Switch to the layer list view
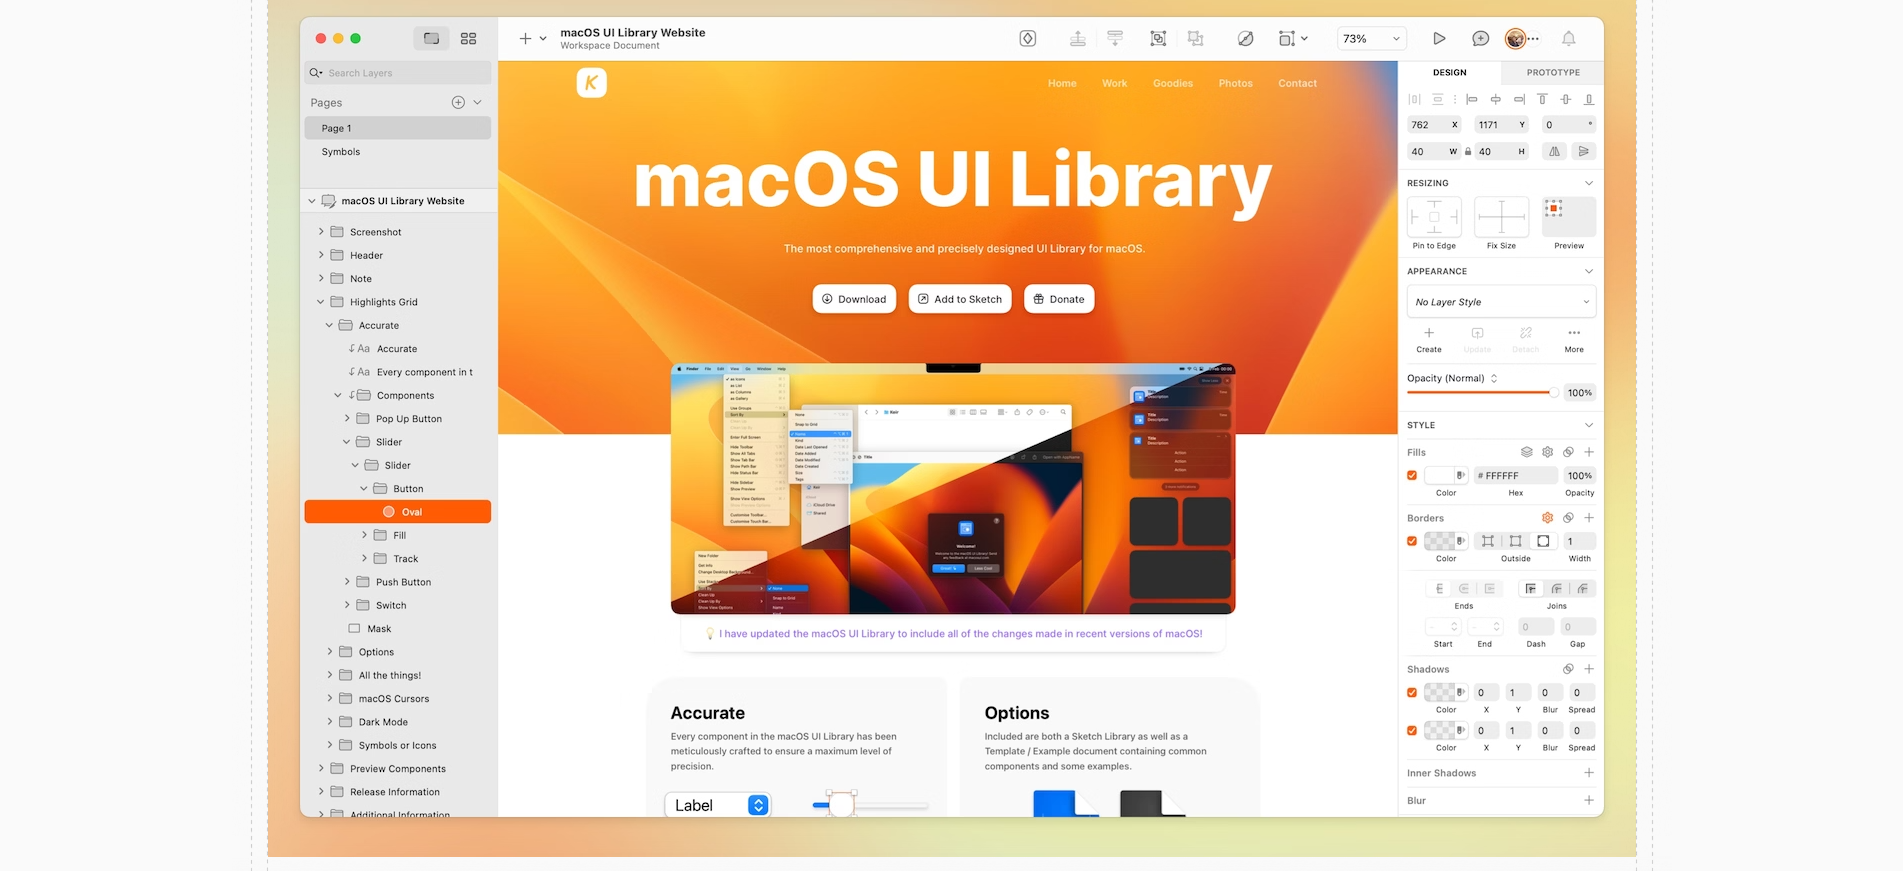 pyautogui.click(x=431, y=38)
